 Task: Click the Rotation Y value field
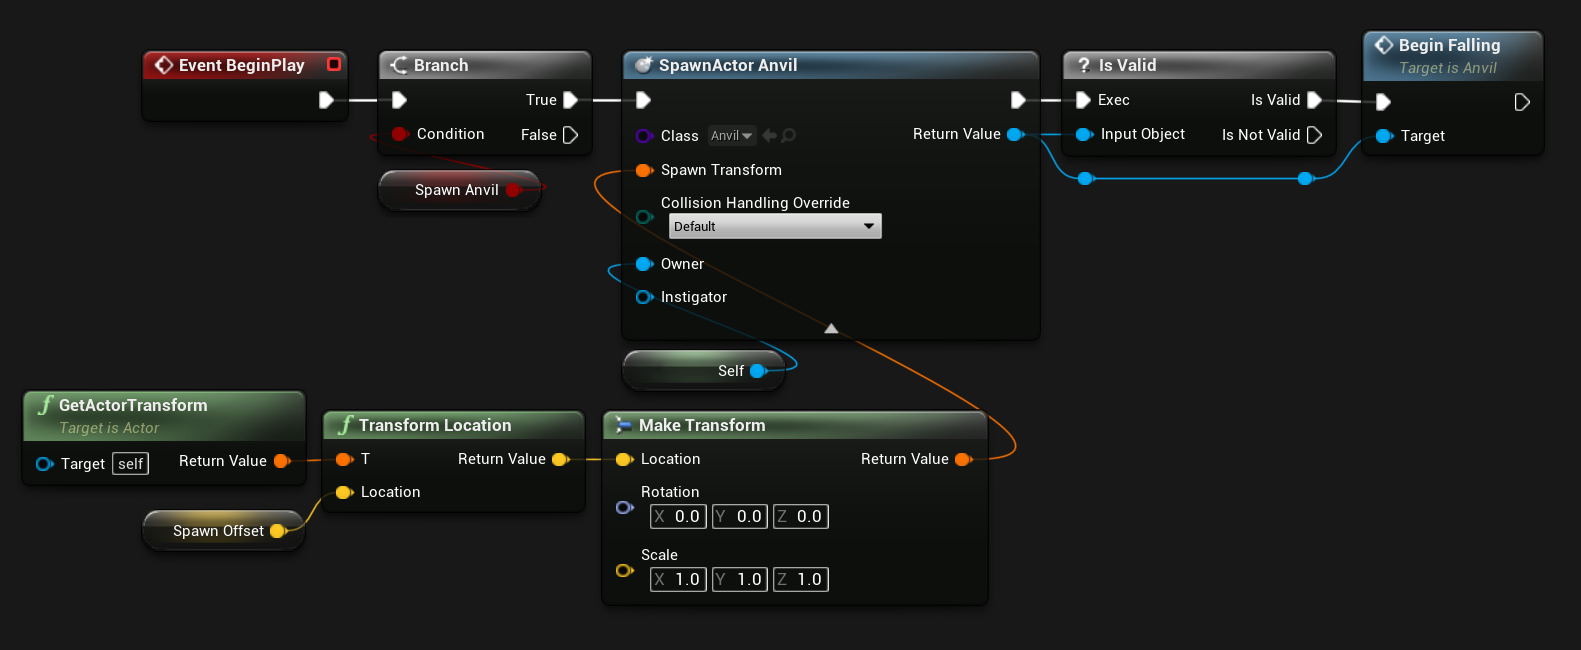740,517
